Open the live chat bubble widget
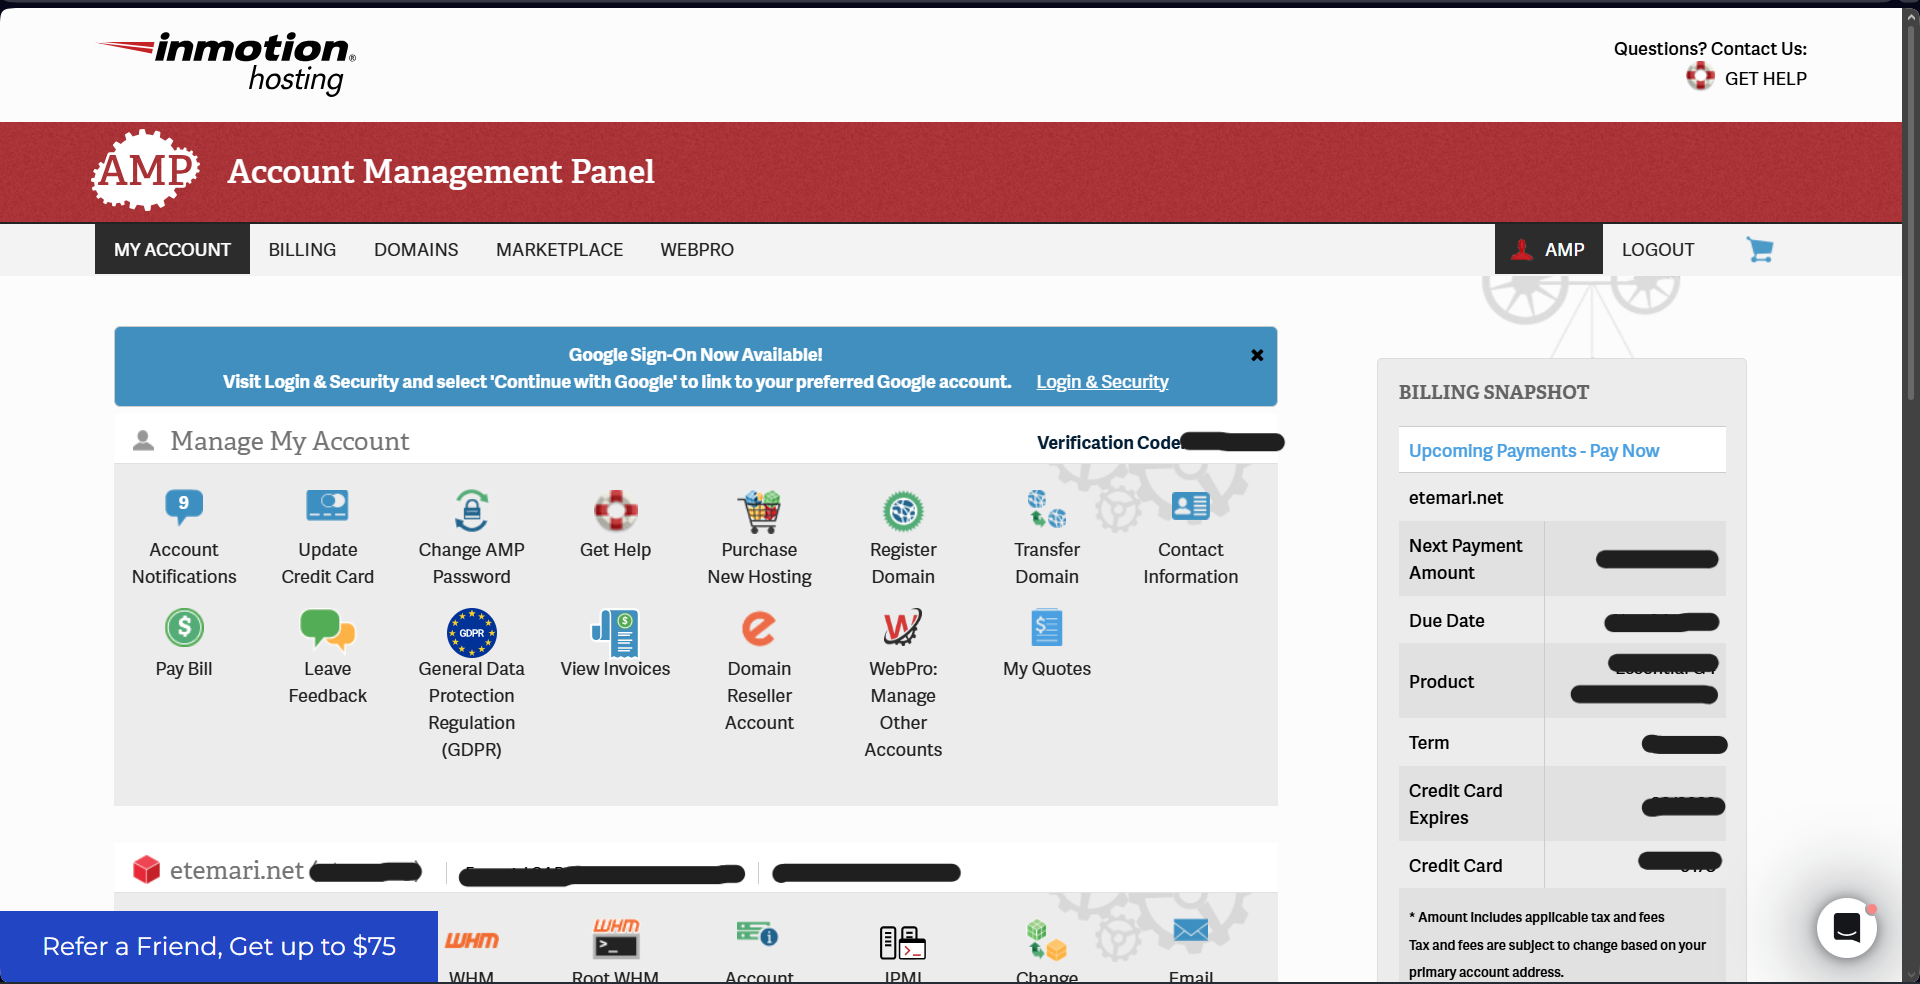This screenshot has height=984, width=1920. (x=1846, y=928)
